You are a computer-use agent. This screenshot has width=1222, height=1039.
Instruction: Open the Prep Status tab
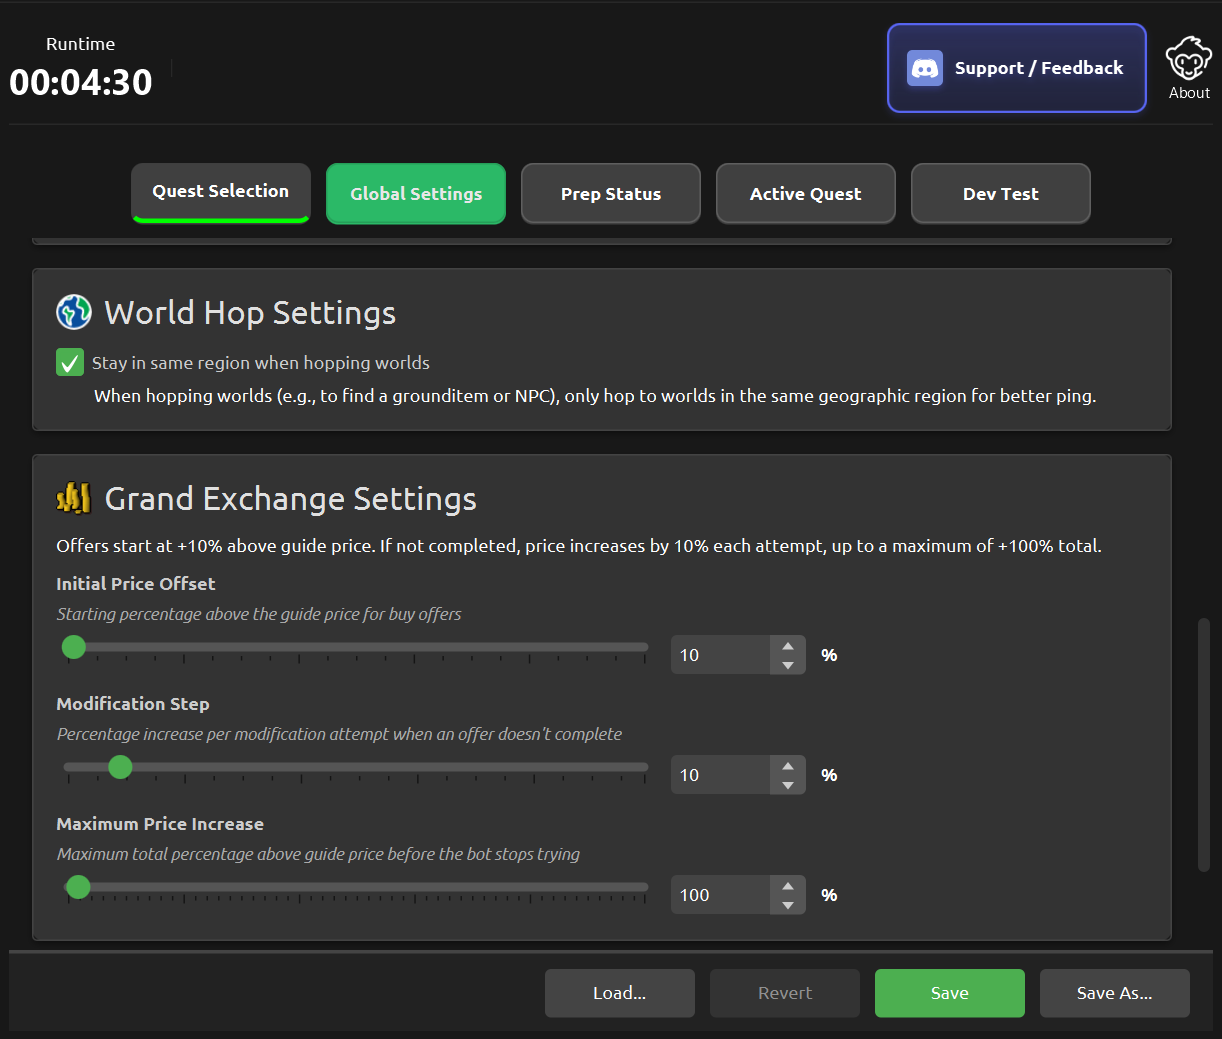(x=611, y=194)
